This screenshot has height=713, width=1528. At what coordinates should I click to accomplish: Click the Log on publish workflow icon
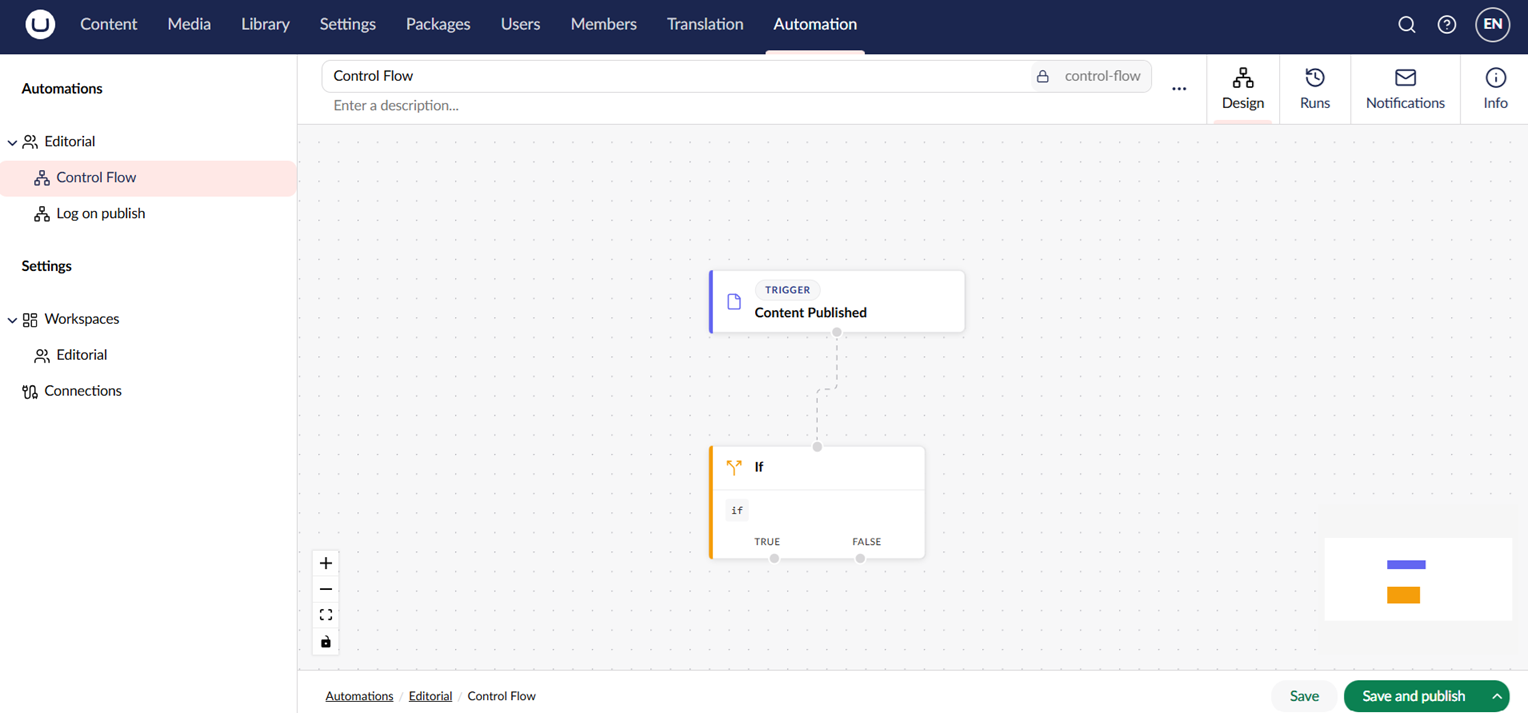tap(42, 214)
